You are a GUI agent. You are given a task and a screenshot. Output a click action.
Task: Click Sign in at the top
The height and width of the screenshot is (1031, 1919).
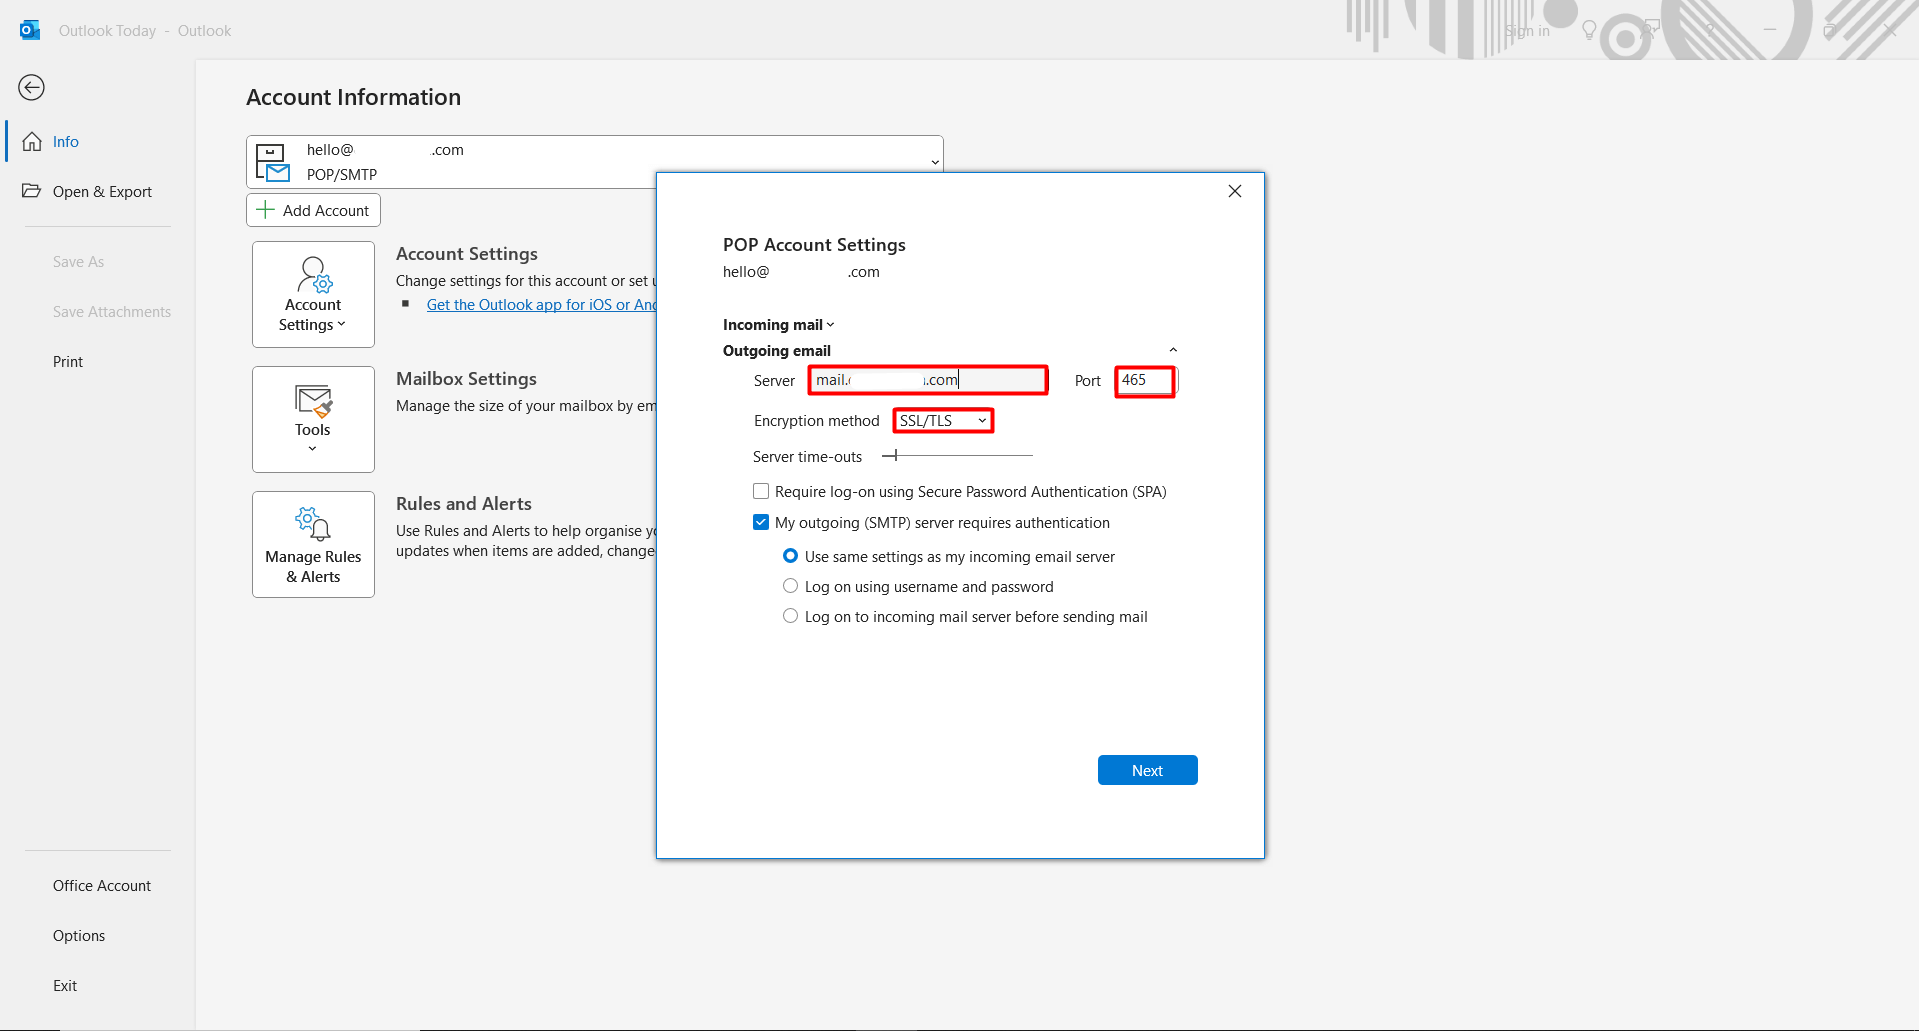1527,31
